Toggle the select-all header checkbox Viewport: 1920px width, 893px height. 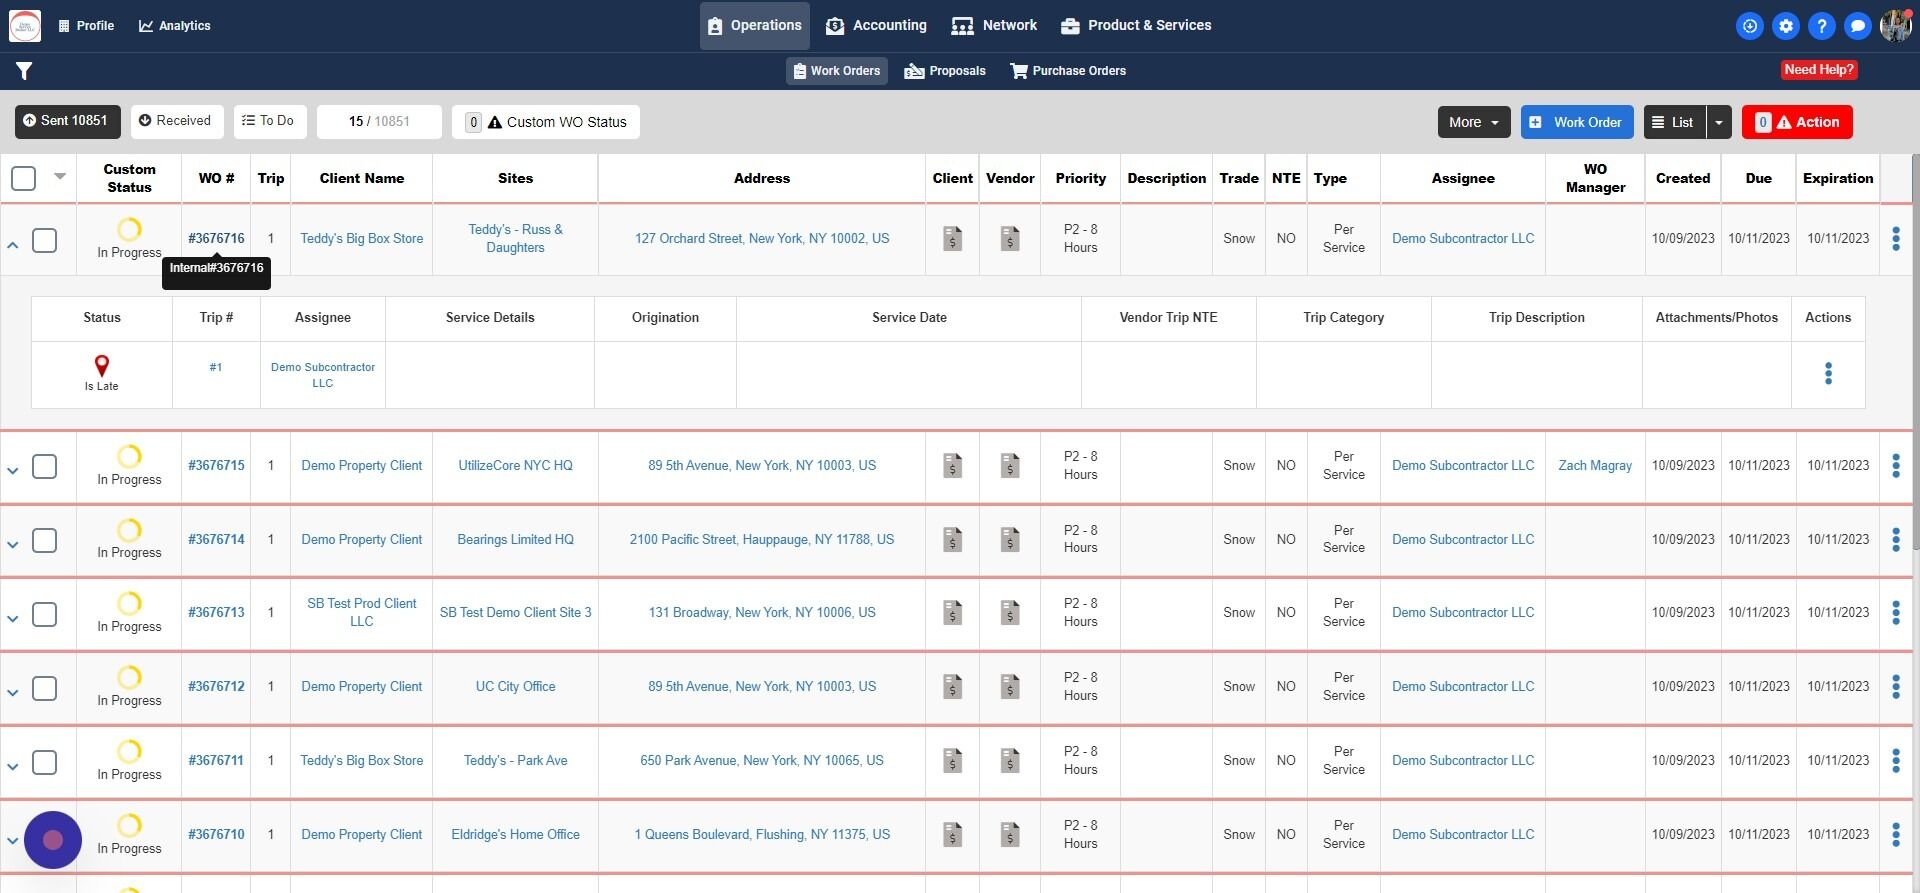tap(24, 178)
